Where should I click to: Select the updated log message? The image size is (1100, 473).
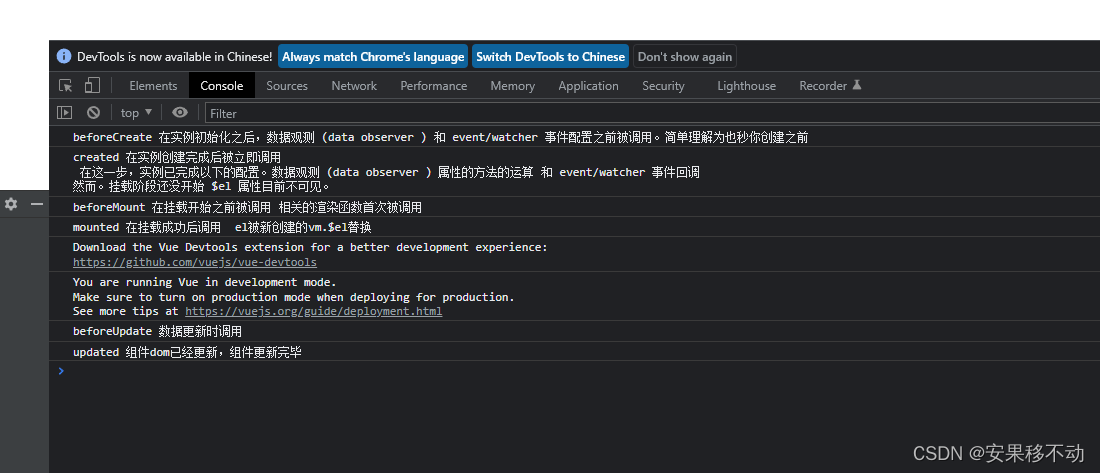click(x=187, y=352)
